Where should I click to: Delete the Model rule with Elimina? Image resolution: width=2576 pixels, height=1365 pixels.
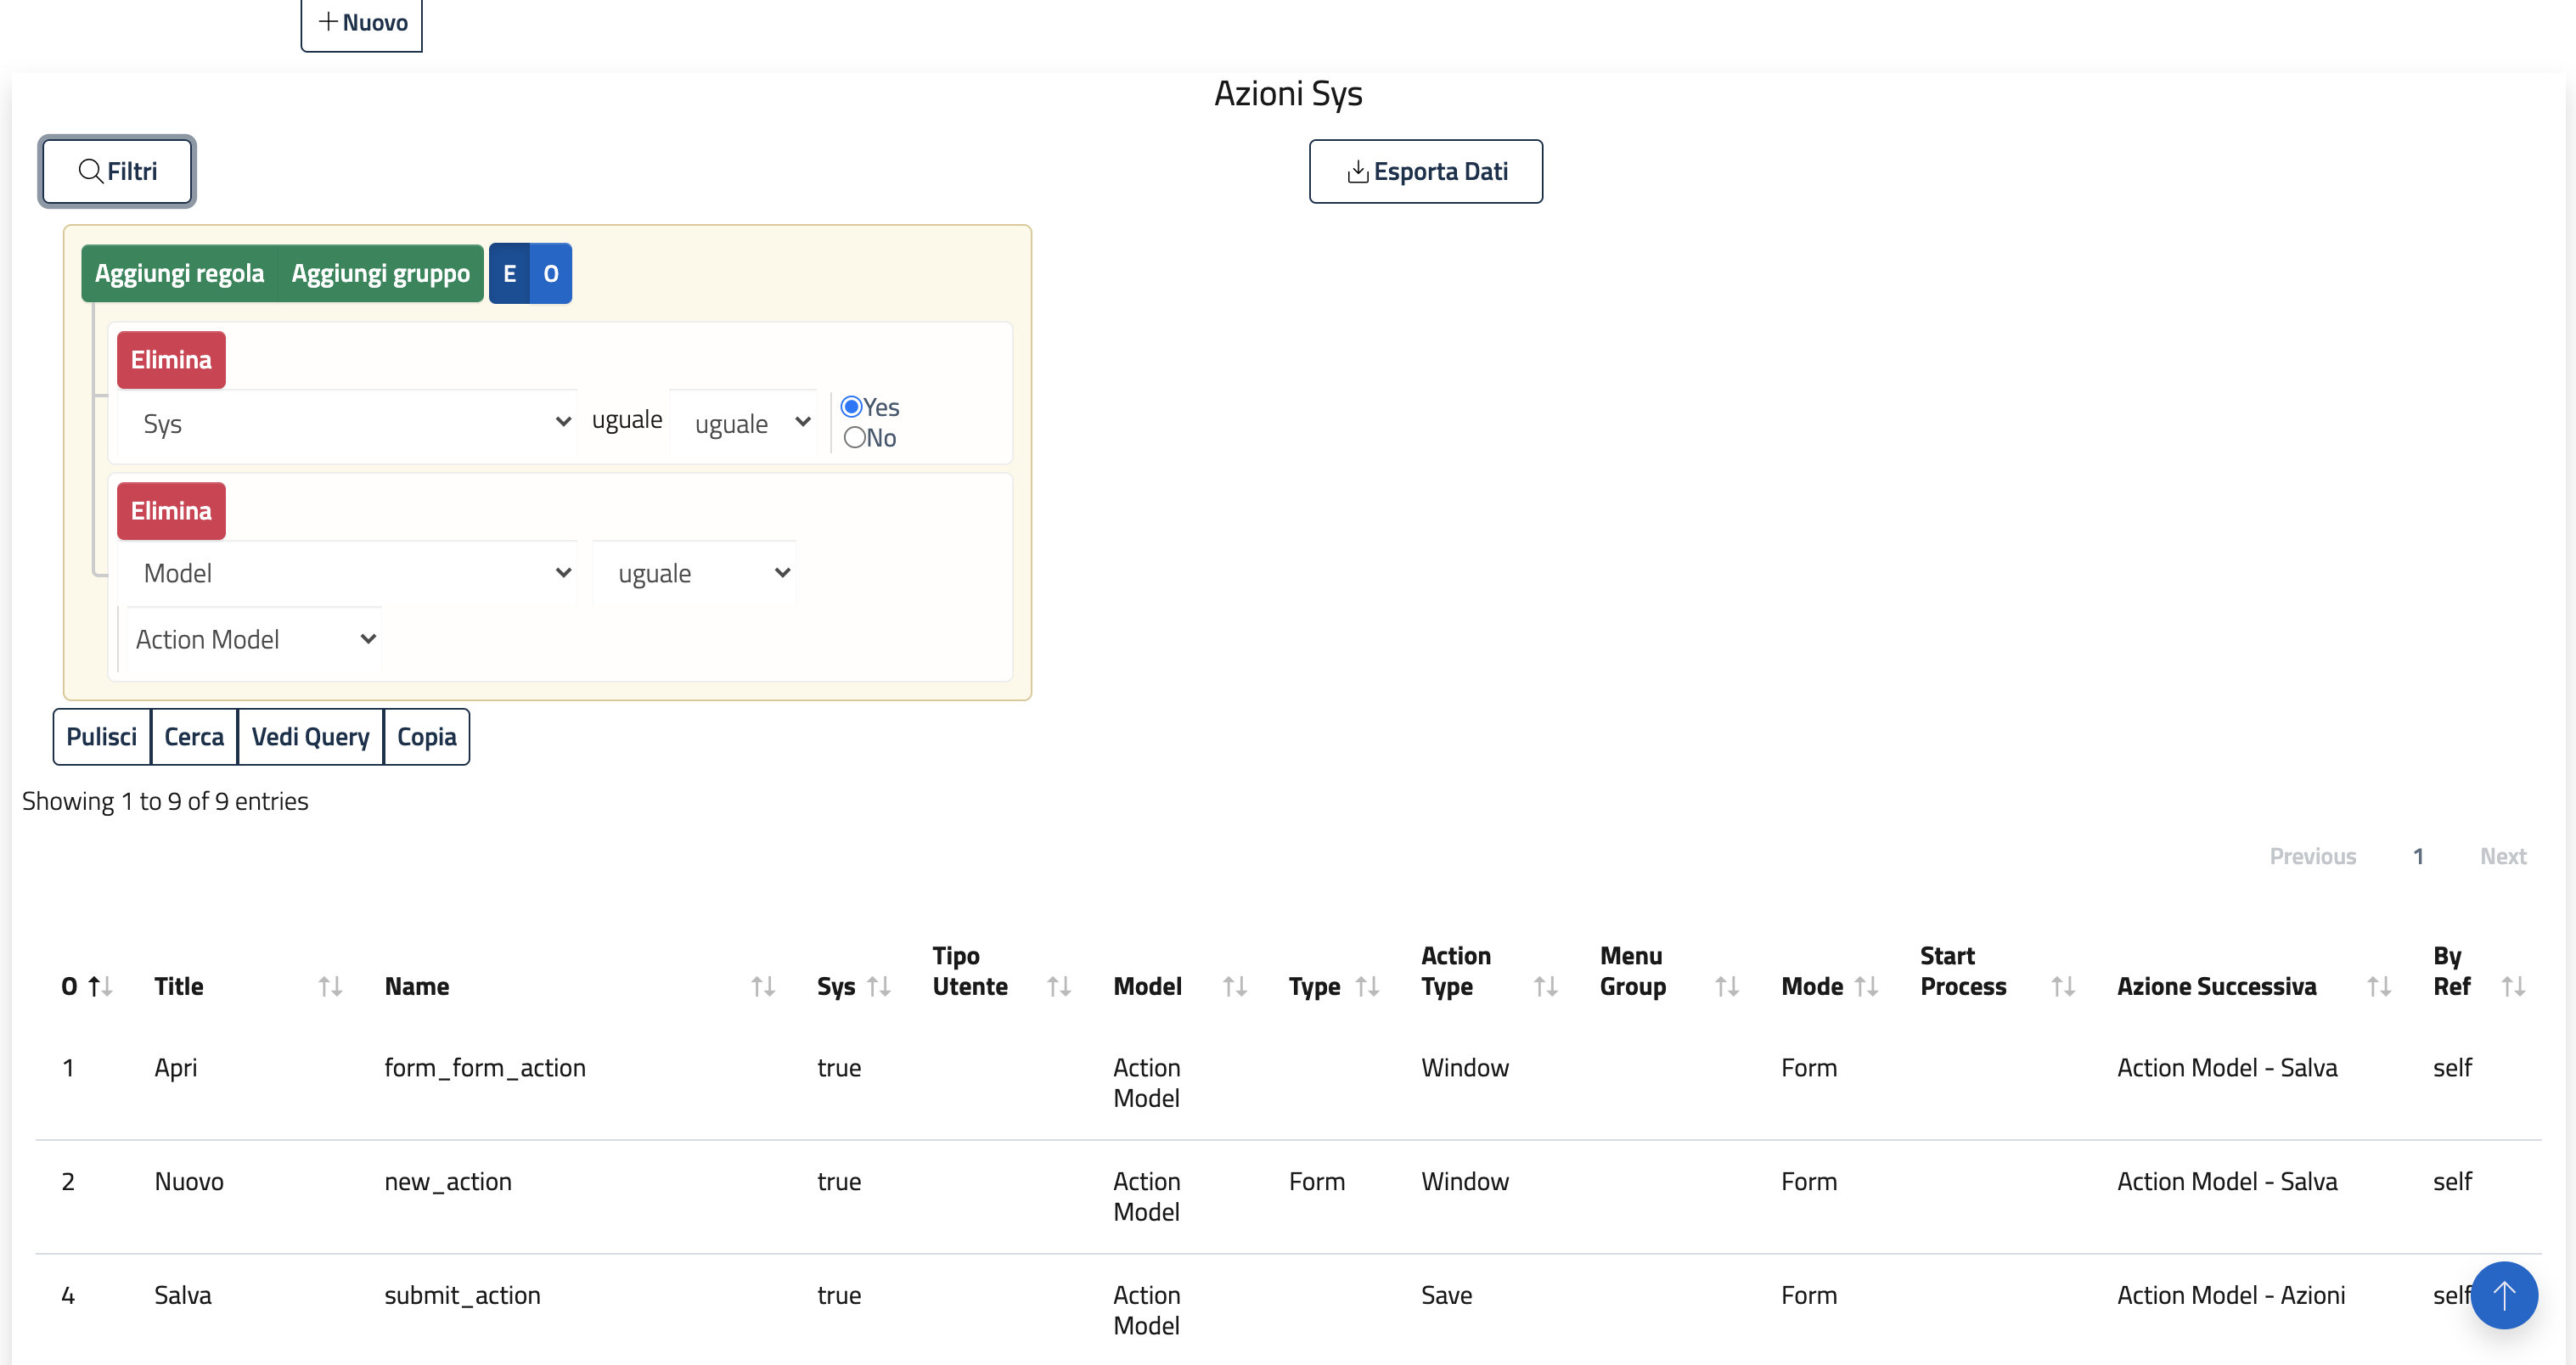click(x=171, y=511)
